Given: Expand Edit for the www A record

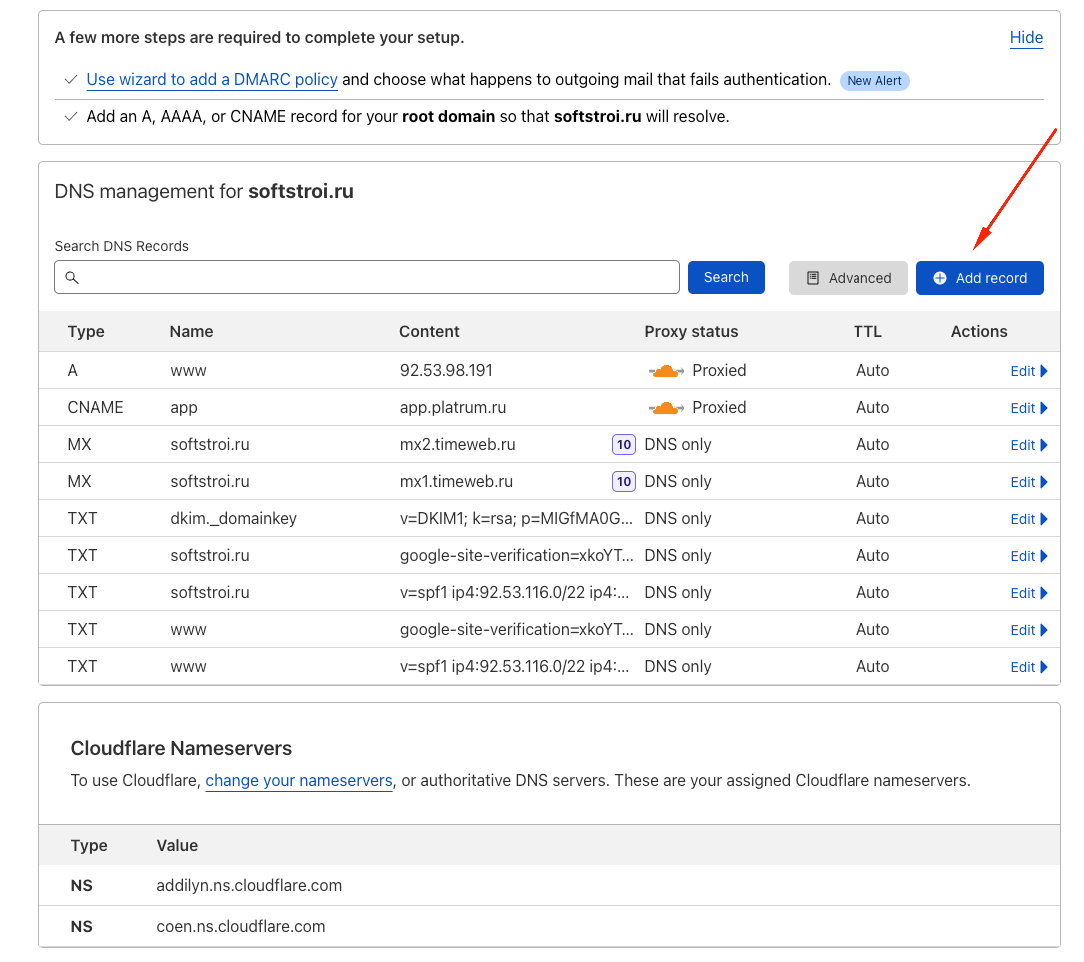Looking at the screenshot, I should (x=1028, y=371).
